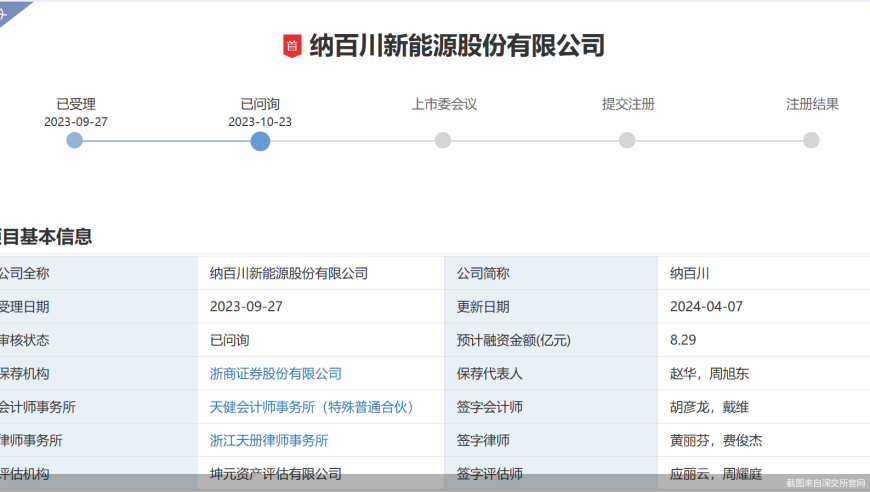Click the 签字律师 label cell
870x492 pixels.
(551, 440)
